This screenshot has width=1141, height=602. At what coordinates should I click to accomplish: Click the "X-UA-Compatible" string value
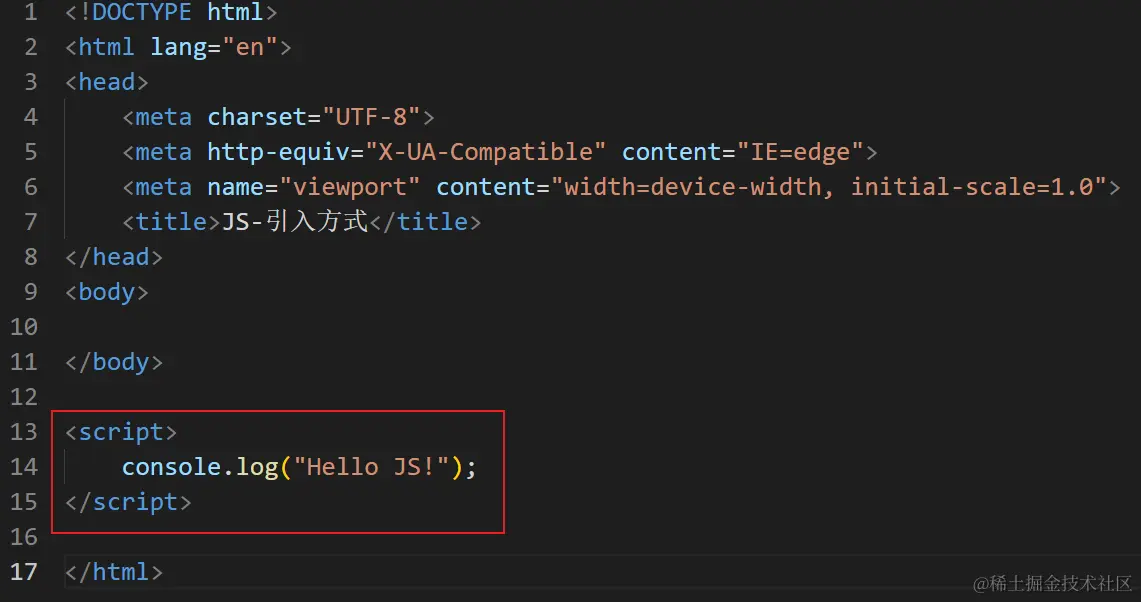pos(485,151)
